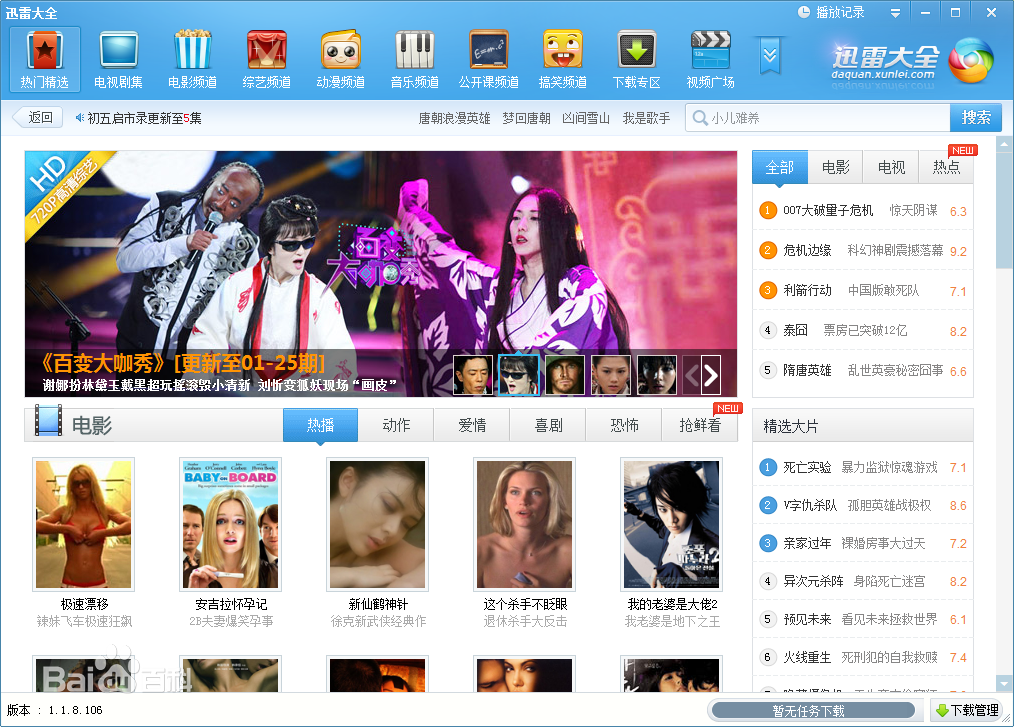Select the 爱情 movie tab
Screen dimensions: 1014x727
(x=472, y=425)
